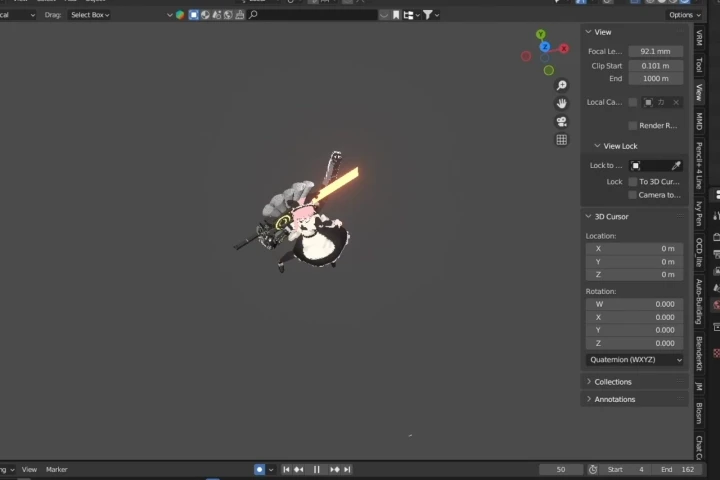The height and width of the screenshot is (480, 720).
Task: Click the local camera object icon
Action: click(x=648, y=102)
